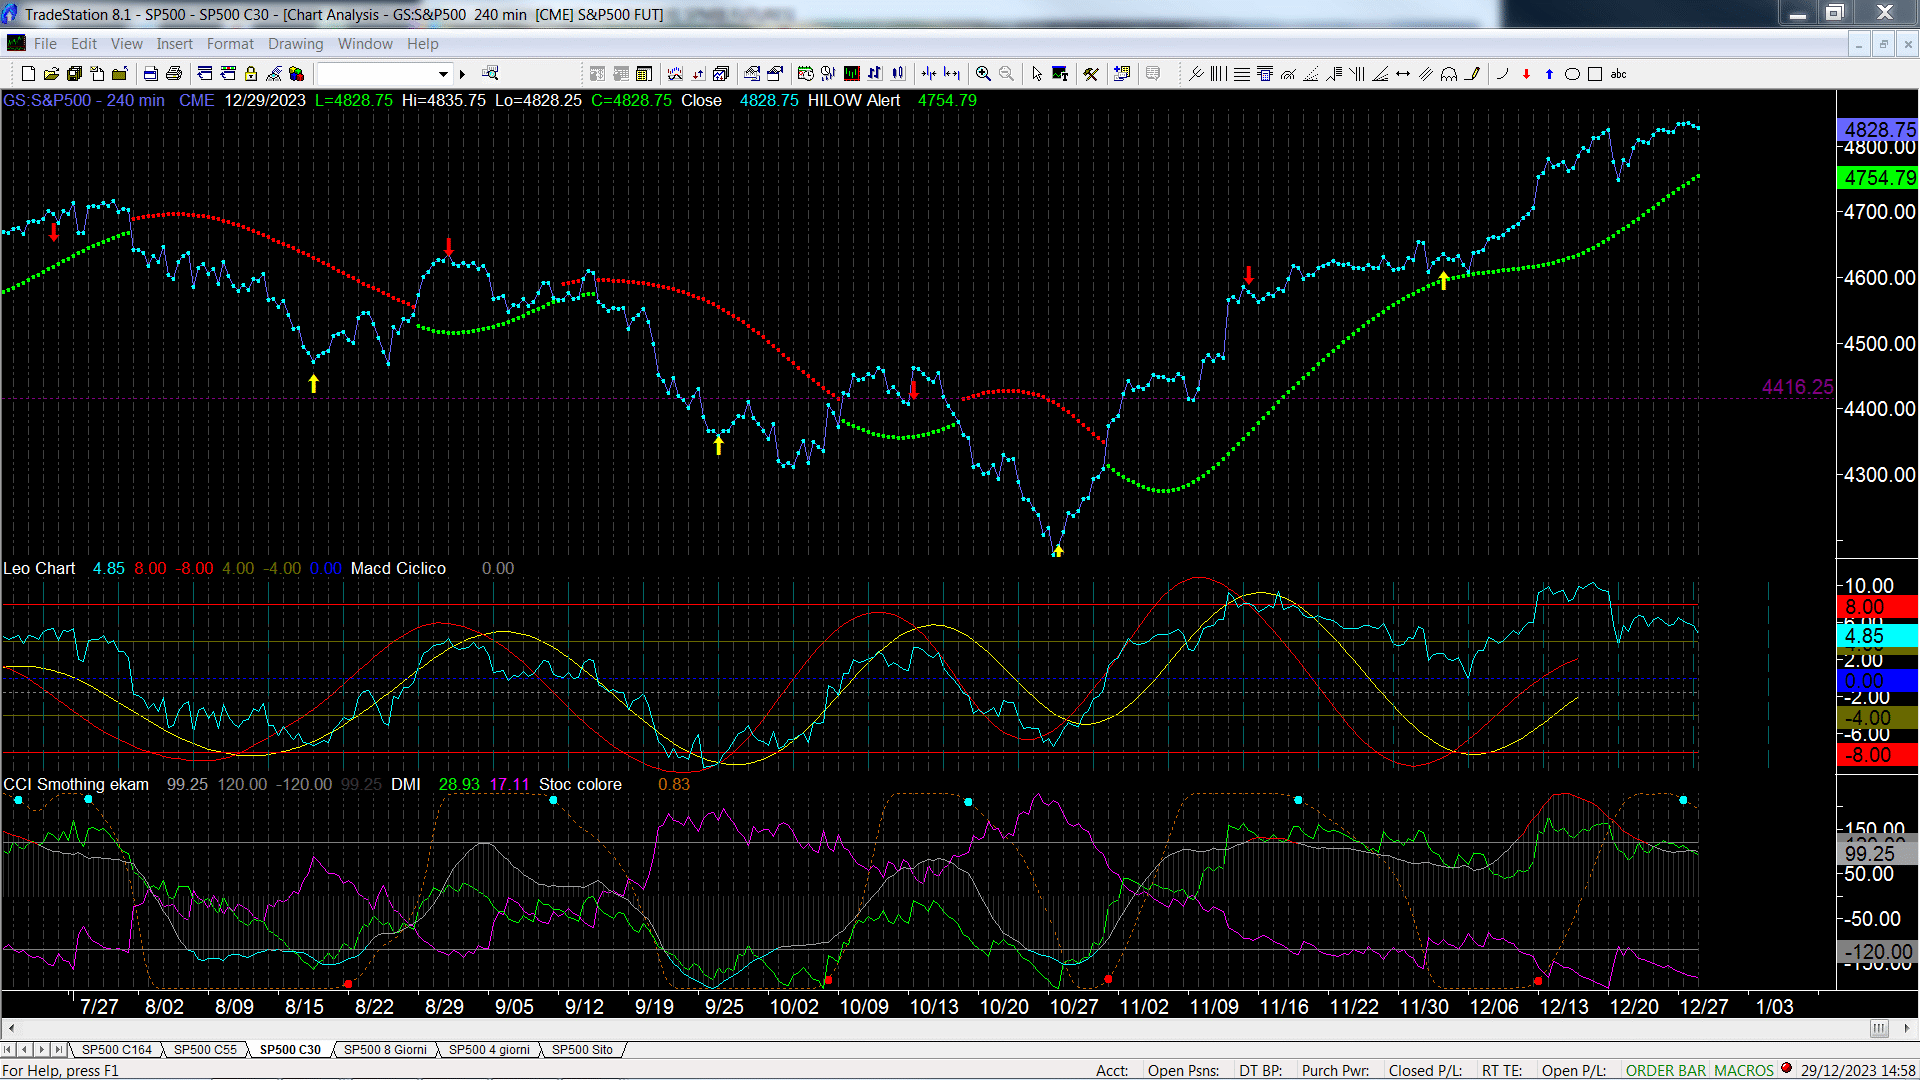Click the last-tab navigation arrow
The image size is (1920, 1080).
pyautogui.click(x=58, y=1049)
